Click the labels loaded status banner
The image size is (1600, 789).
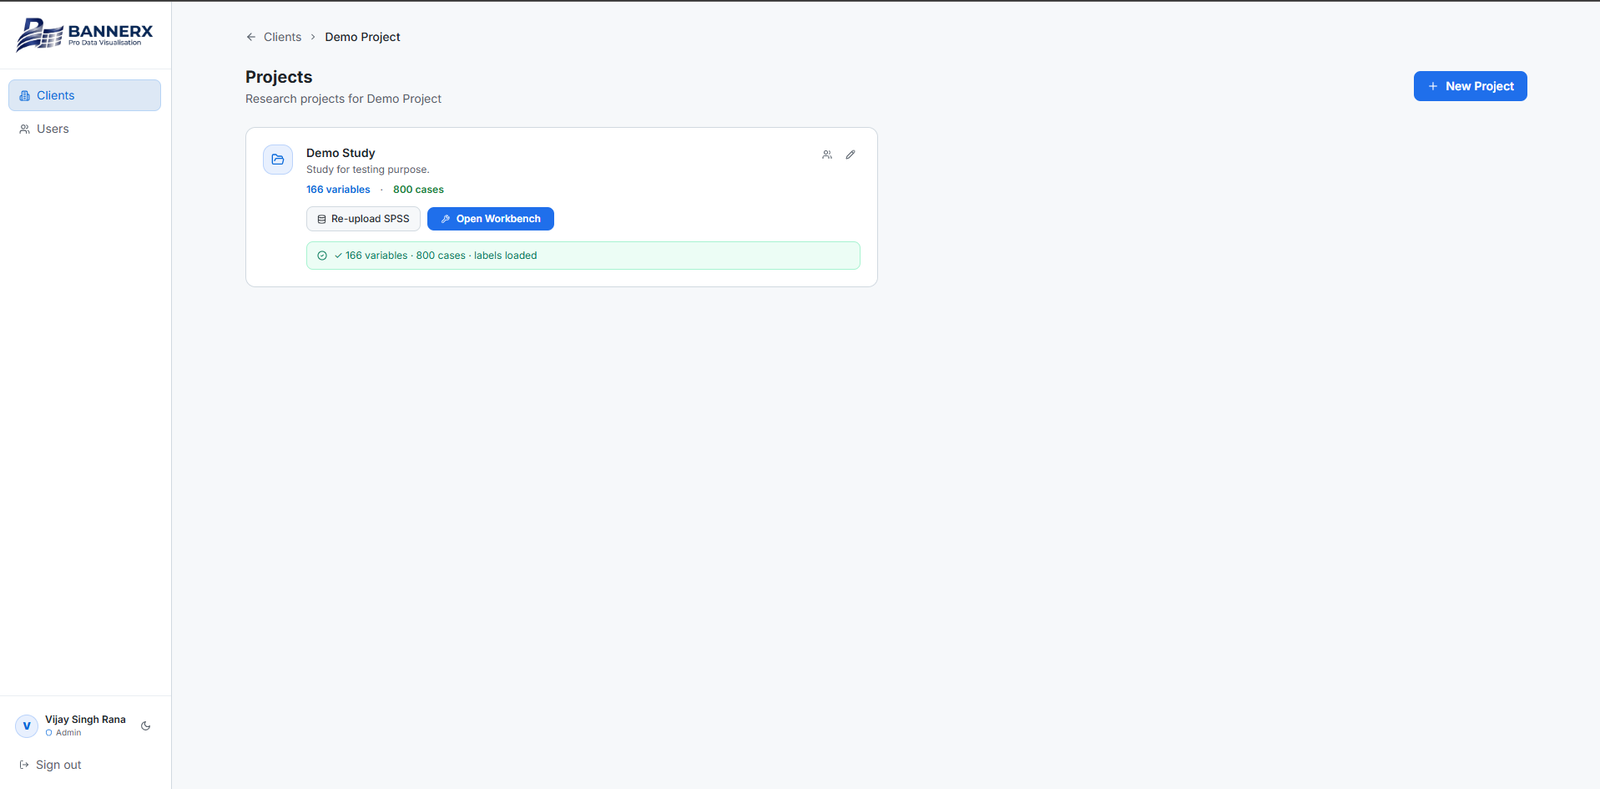pyautogui.click(x=583, y=256)
